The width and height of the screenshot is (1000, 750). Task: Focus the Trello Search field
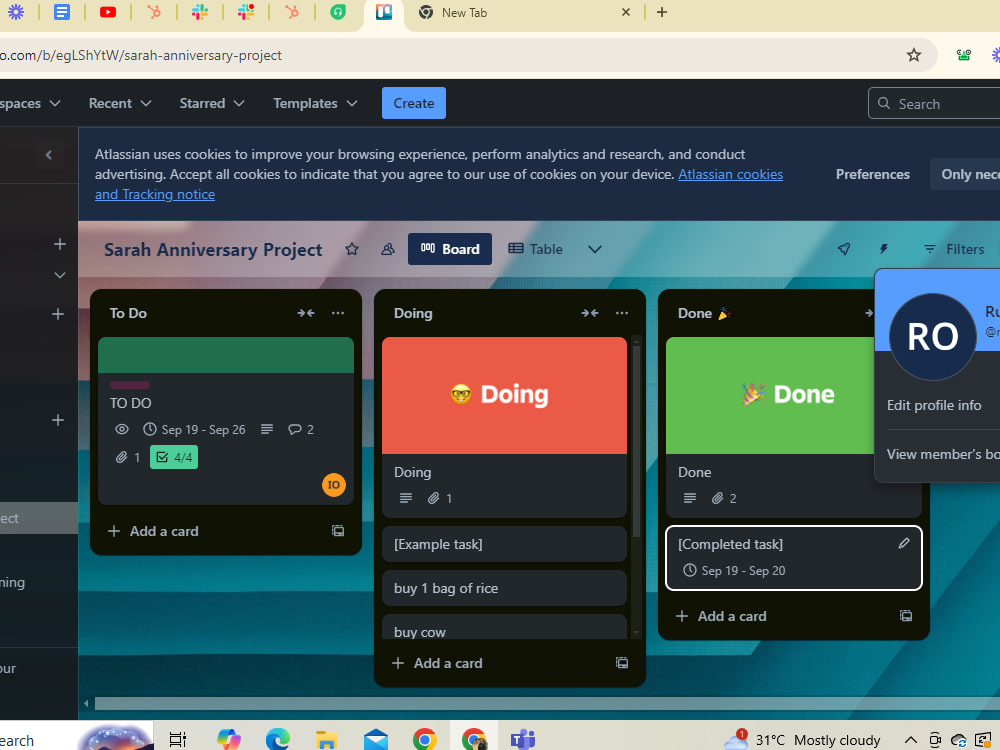pos(934,103)
